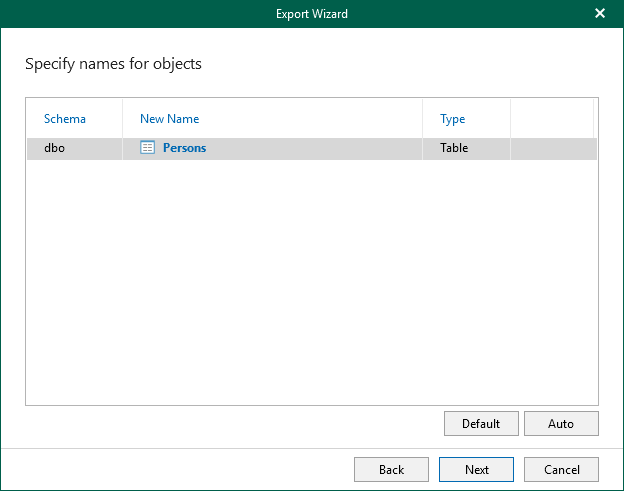Click the blank column header after Type
Viewport: 624px width, 491px height.
(551, 119)
